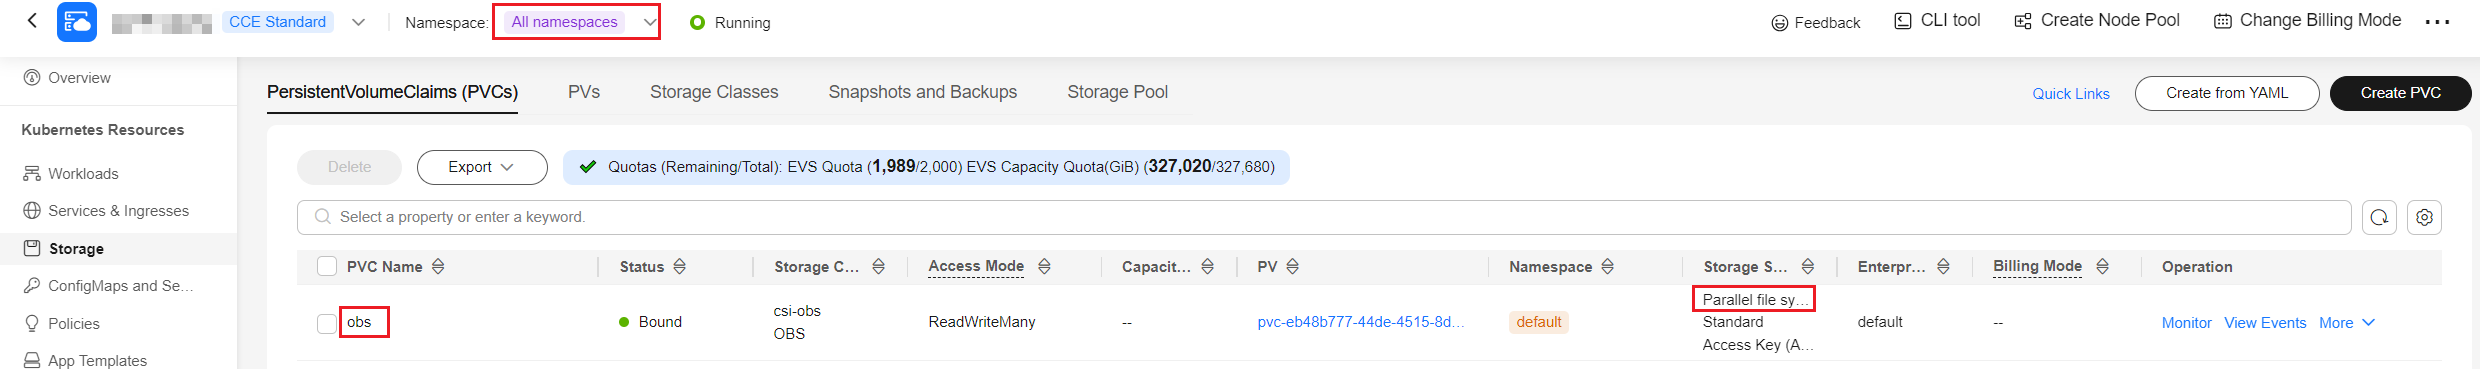Screen dimensions: 2480x369
Task: Expand the cluster name chevron
Action: coord(358,22)
